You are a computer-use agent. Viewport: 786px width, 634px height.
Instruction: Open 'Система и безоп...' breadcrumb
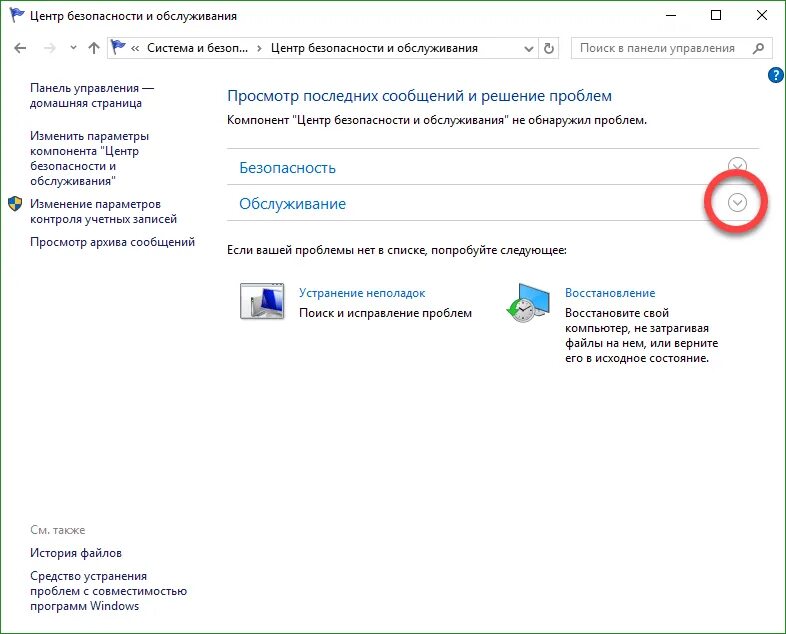click(198, 48)
